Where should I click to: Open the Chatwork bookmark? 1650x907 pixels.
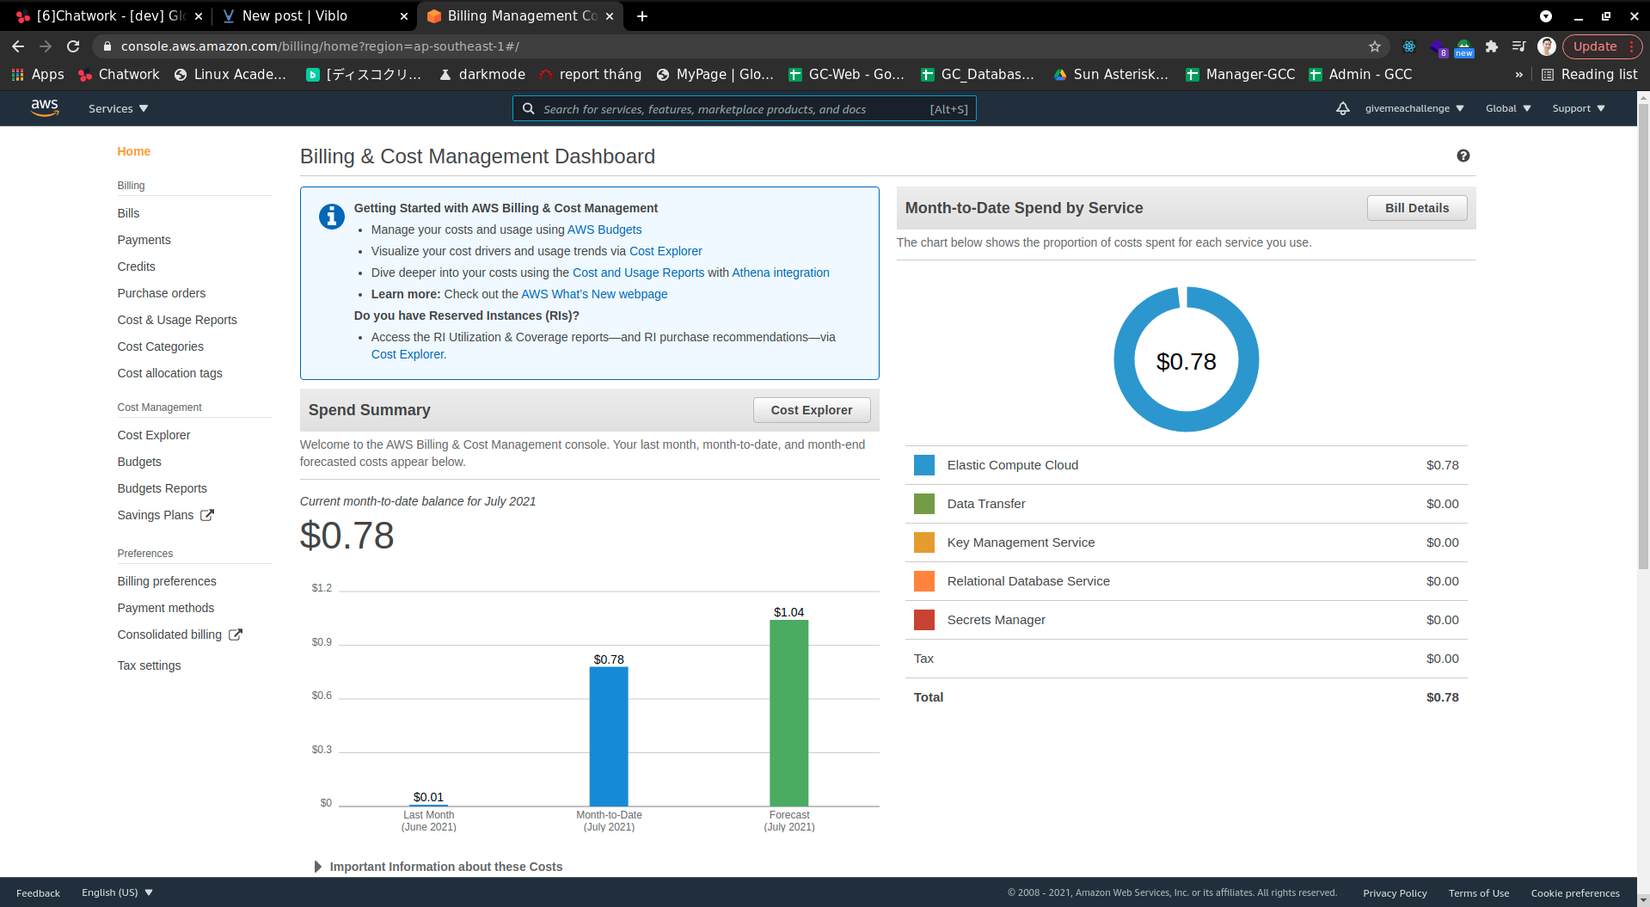[118, 75]
